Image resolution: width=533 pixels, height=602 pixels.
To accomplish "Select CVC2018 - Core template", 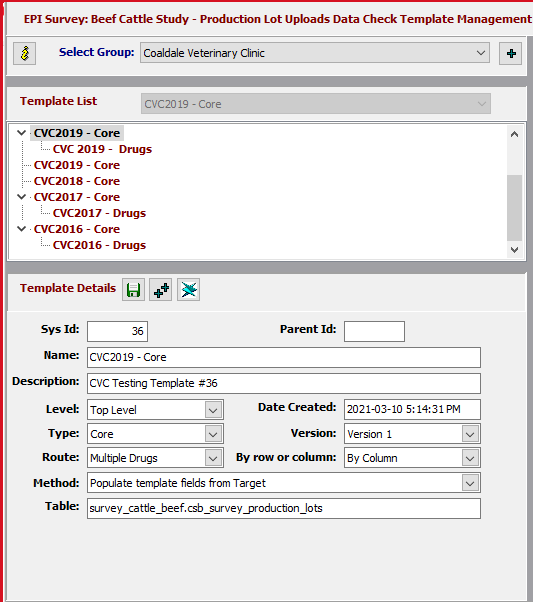I will tap(77, 181).
